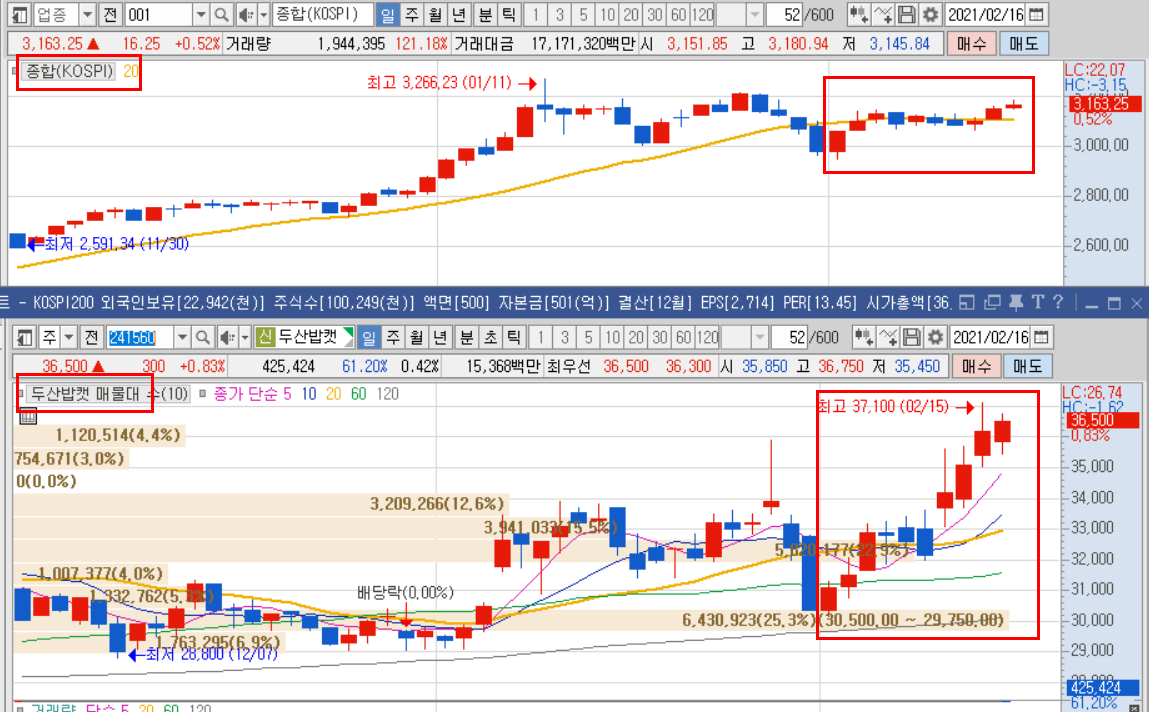
Task: Click the 전 button in KOSPI toolbar
Action: click(x=110, y=15)
